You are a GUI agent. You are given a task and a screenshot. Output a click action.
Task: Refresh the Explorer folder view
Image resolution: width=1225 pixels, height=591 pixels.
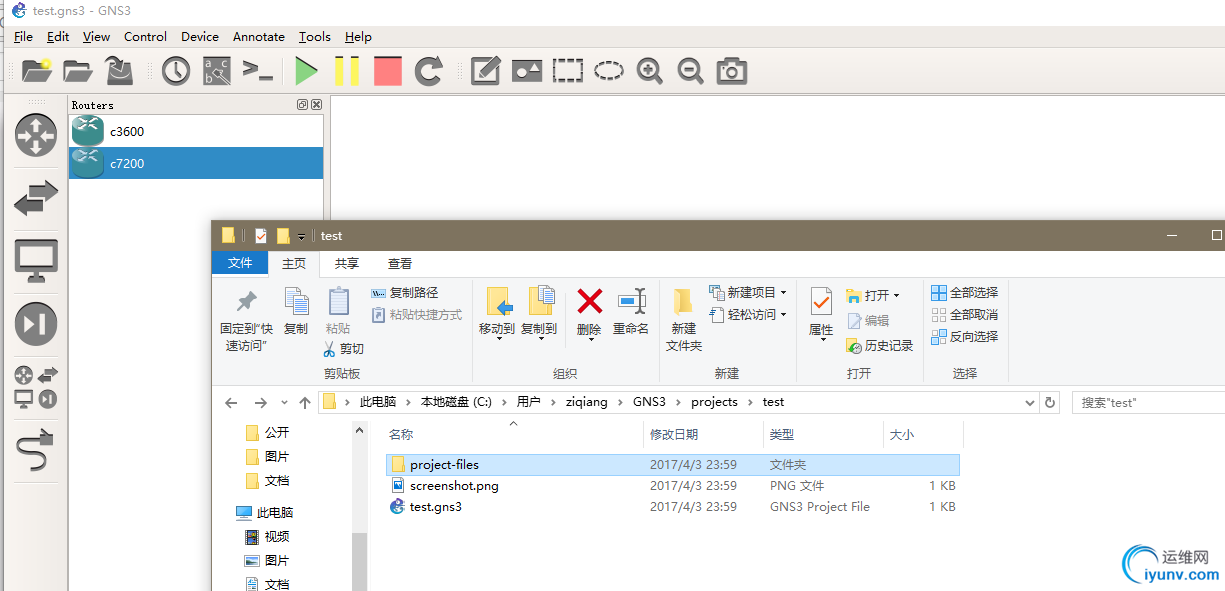click(1050, 402)
